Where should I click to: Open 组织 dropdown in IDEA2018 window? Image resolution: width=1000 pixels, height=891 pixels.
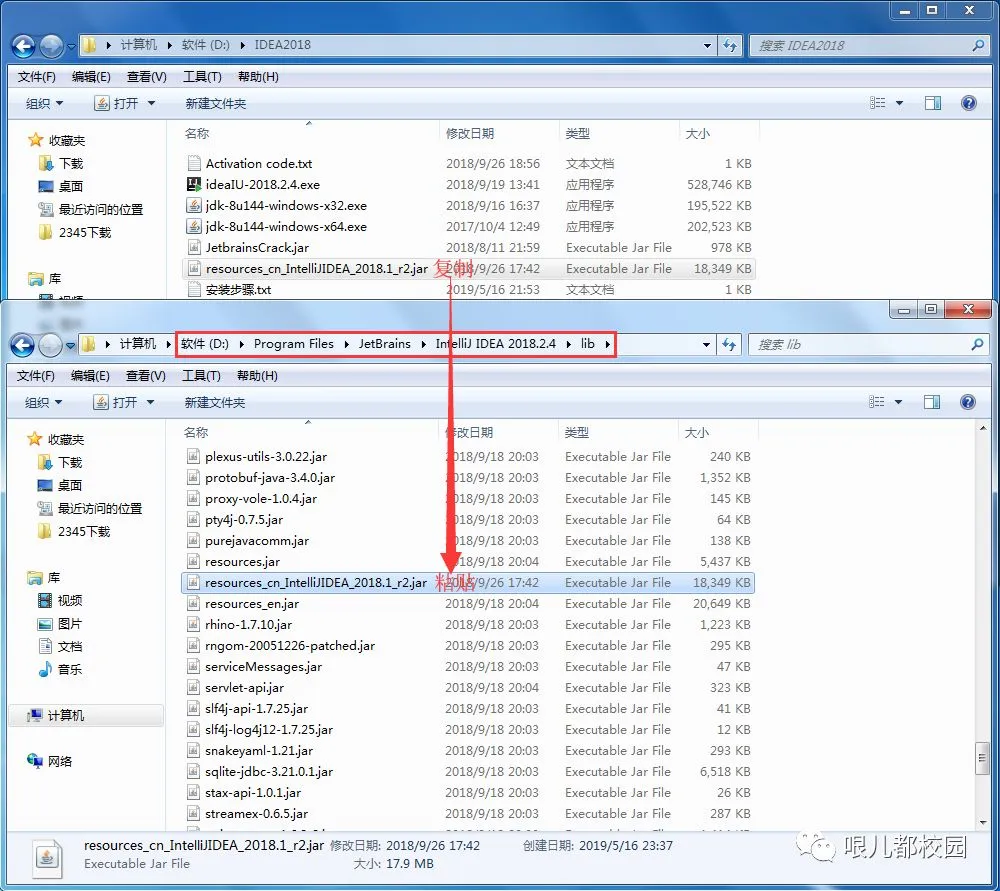pyautogui.click(x=44, y=103)
